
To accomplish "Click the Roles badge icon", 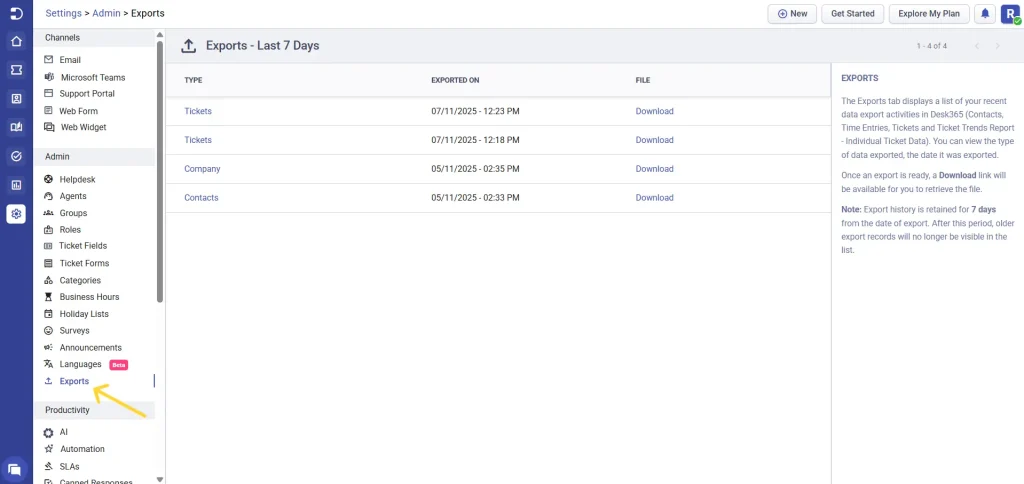I will [x=48, y=229].
